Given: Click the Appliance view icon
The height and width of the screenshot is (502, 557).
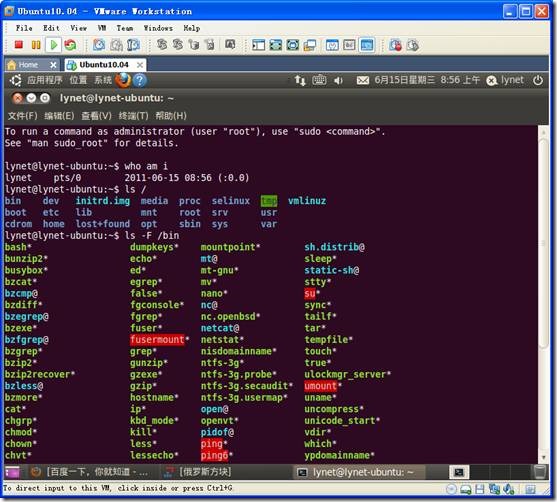Looking at the screenshot, I should click(349, 45).
